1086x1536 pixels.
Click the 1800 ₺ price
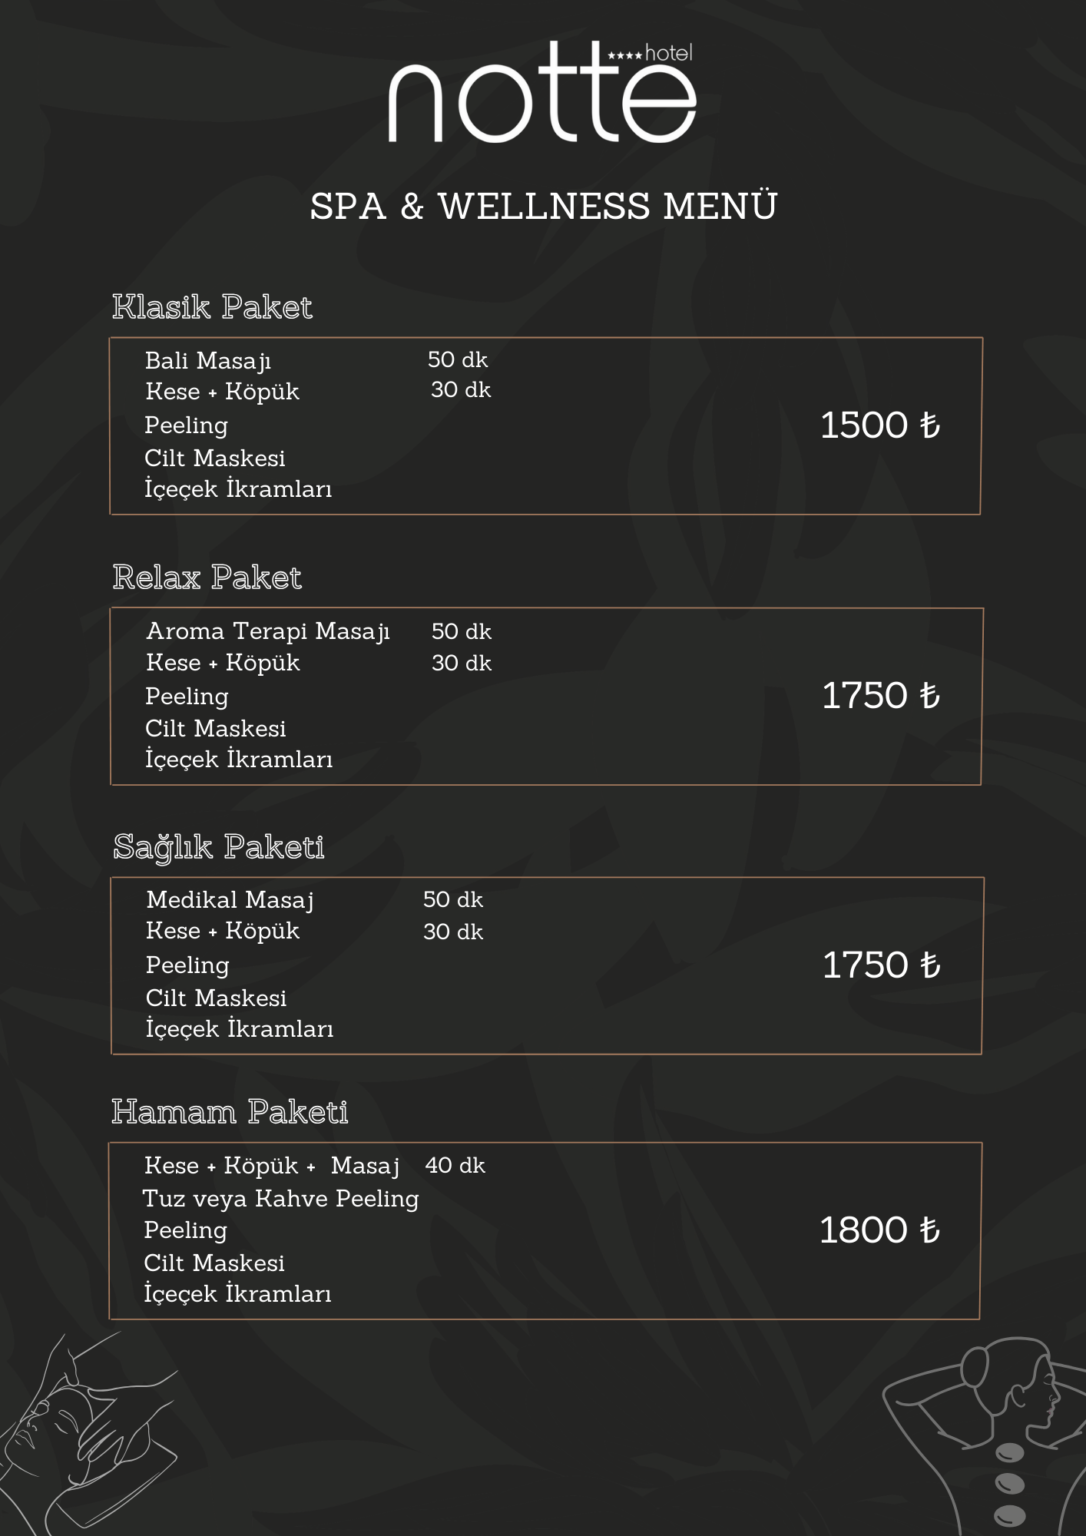[x=880, y=1229]
